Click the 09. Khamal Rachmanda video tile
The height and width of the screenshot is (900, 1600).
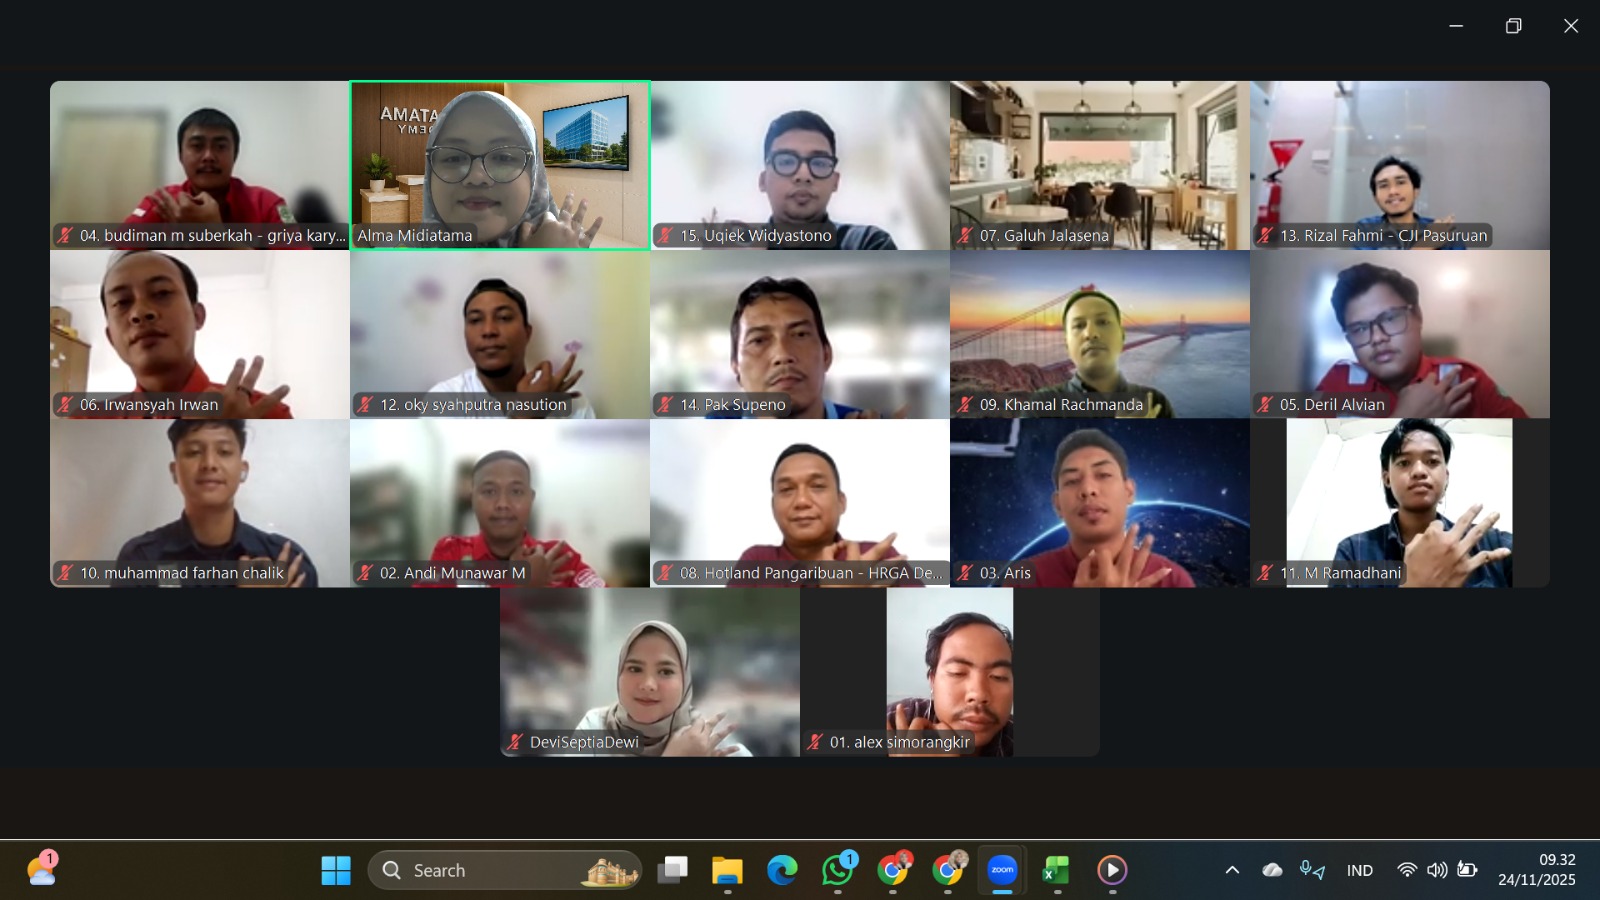pyautogui.click(x=1100, y=334)
